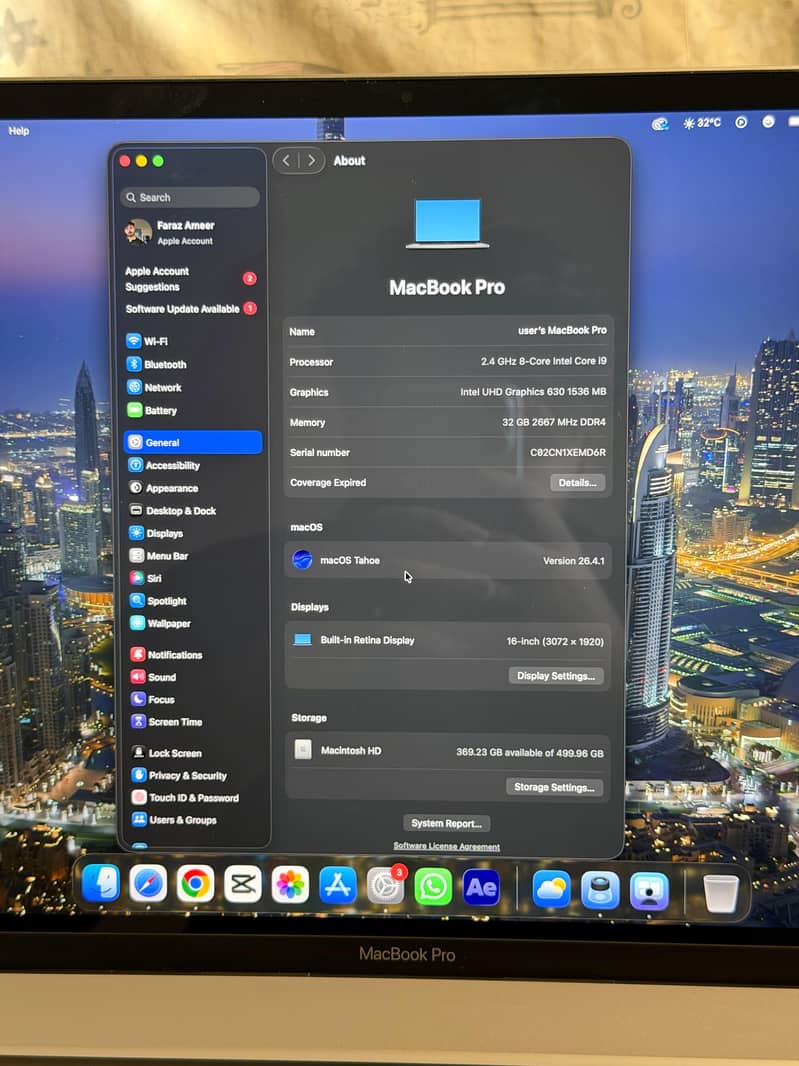This screenshot has width=799, height=1066.
Task: Launch After Effects from the Dock
Action: pyautogui.click(x=481, y=888)
